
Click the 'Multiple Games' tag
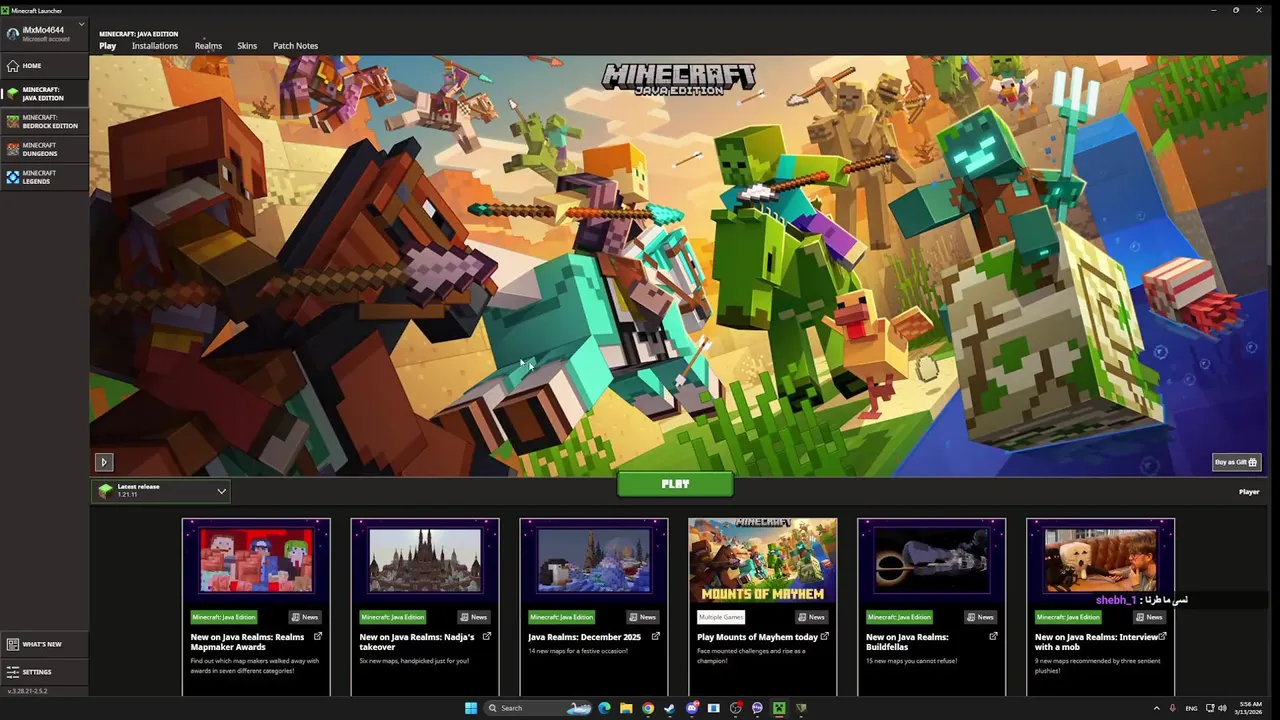point(721,617)
